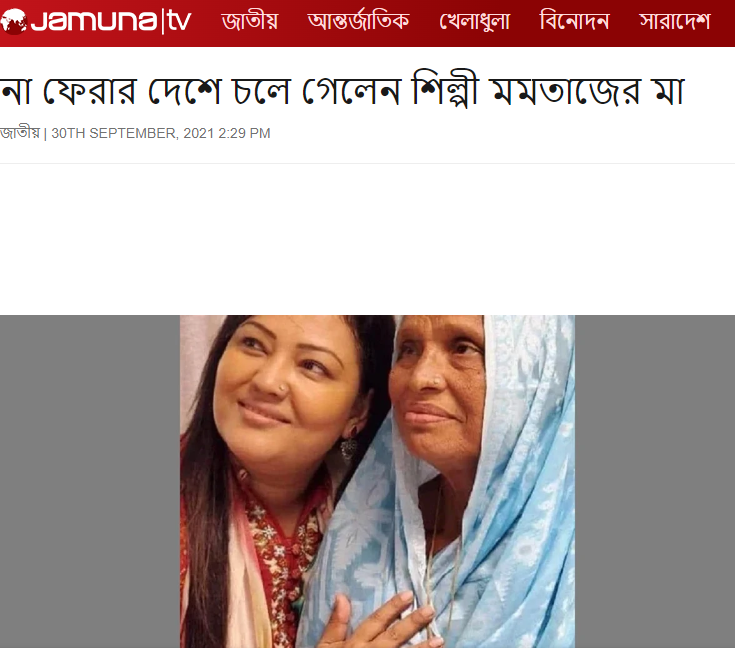The height and width of the screenshot is (648, 735).
Task: Click the 30th September 2021 timestamp
Action: point(161,134)
